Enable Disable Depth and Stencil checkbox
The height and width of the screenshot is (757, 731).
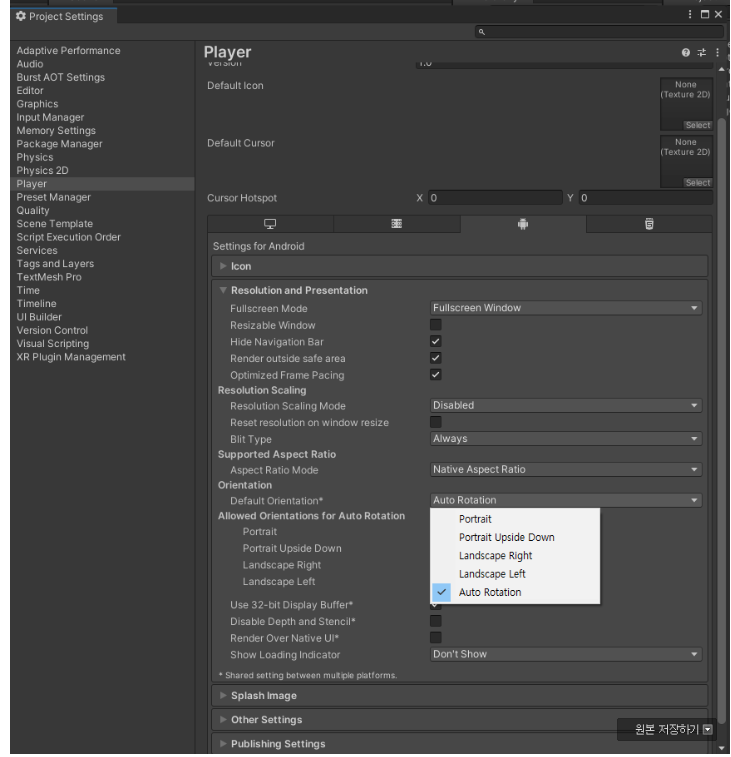pyautogui.click(x=436, y=621)
